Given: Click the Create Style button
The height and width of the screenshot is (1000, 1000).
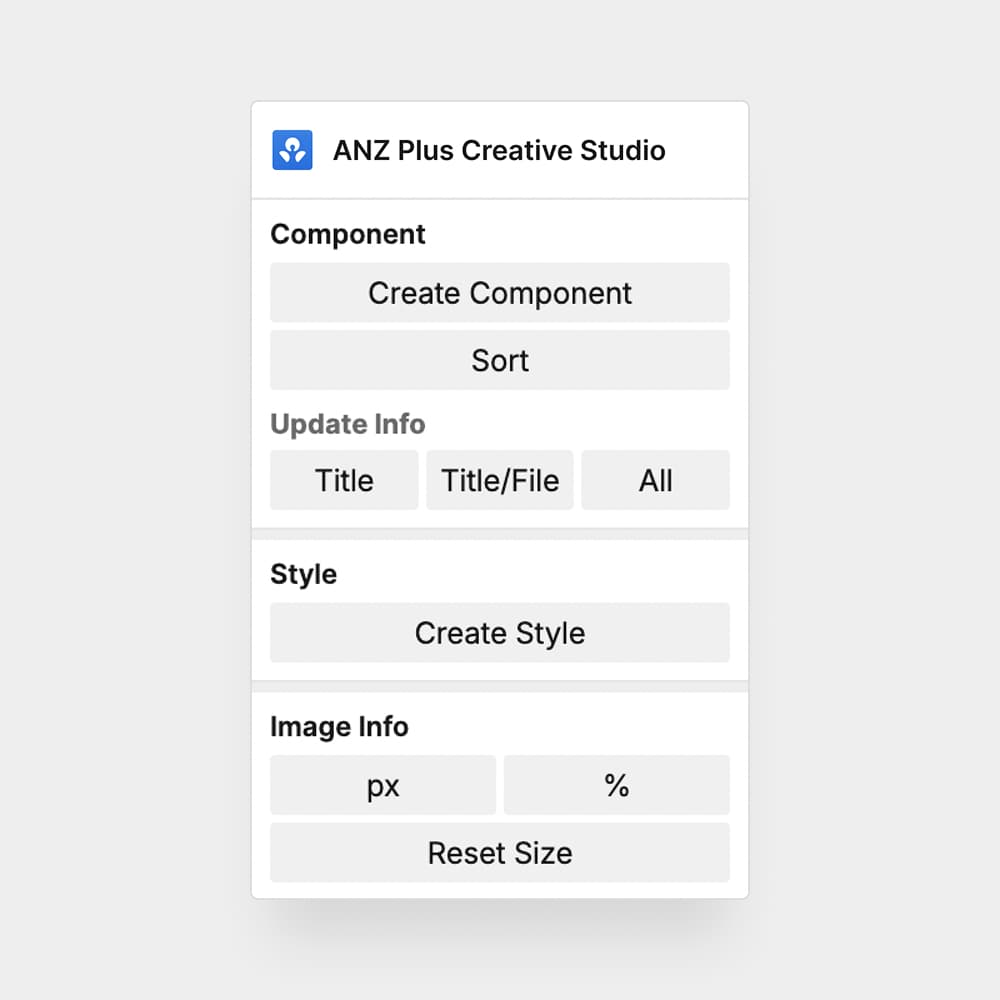Looking at the screenshot, I should [500, 633].
